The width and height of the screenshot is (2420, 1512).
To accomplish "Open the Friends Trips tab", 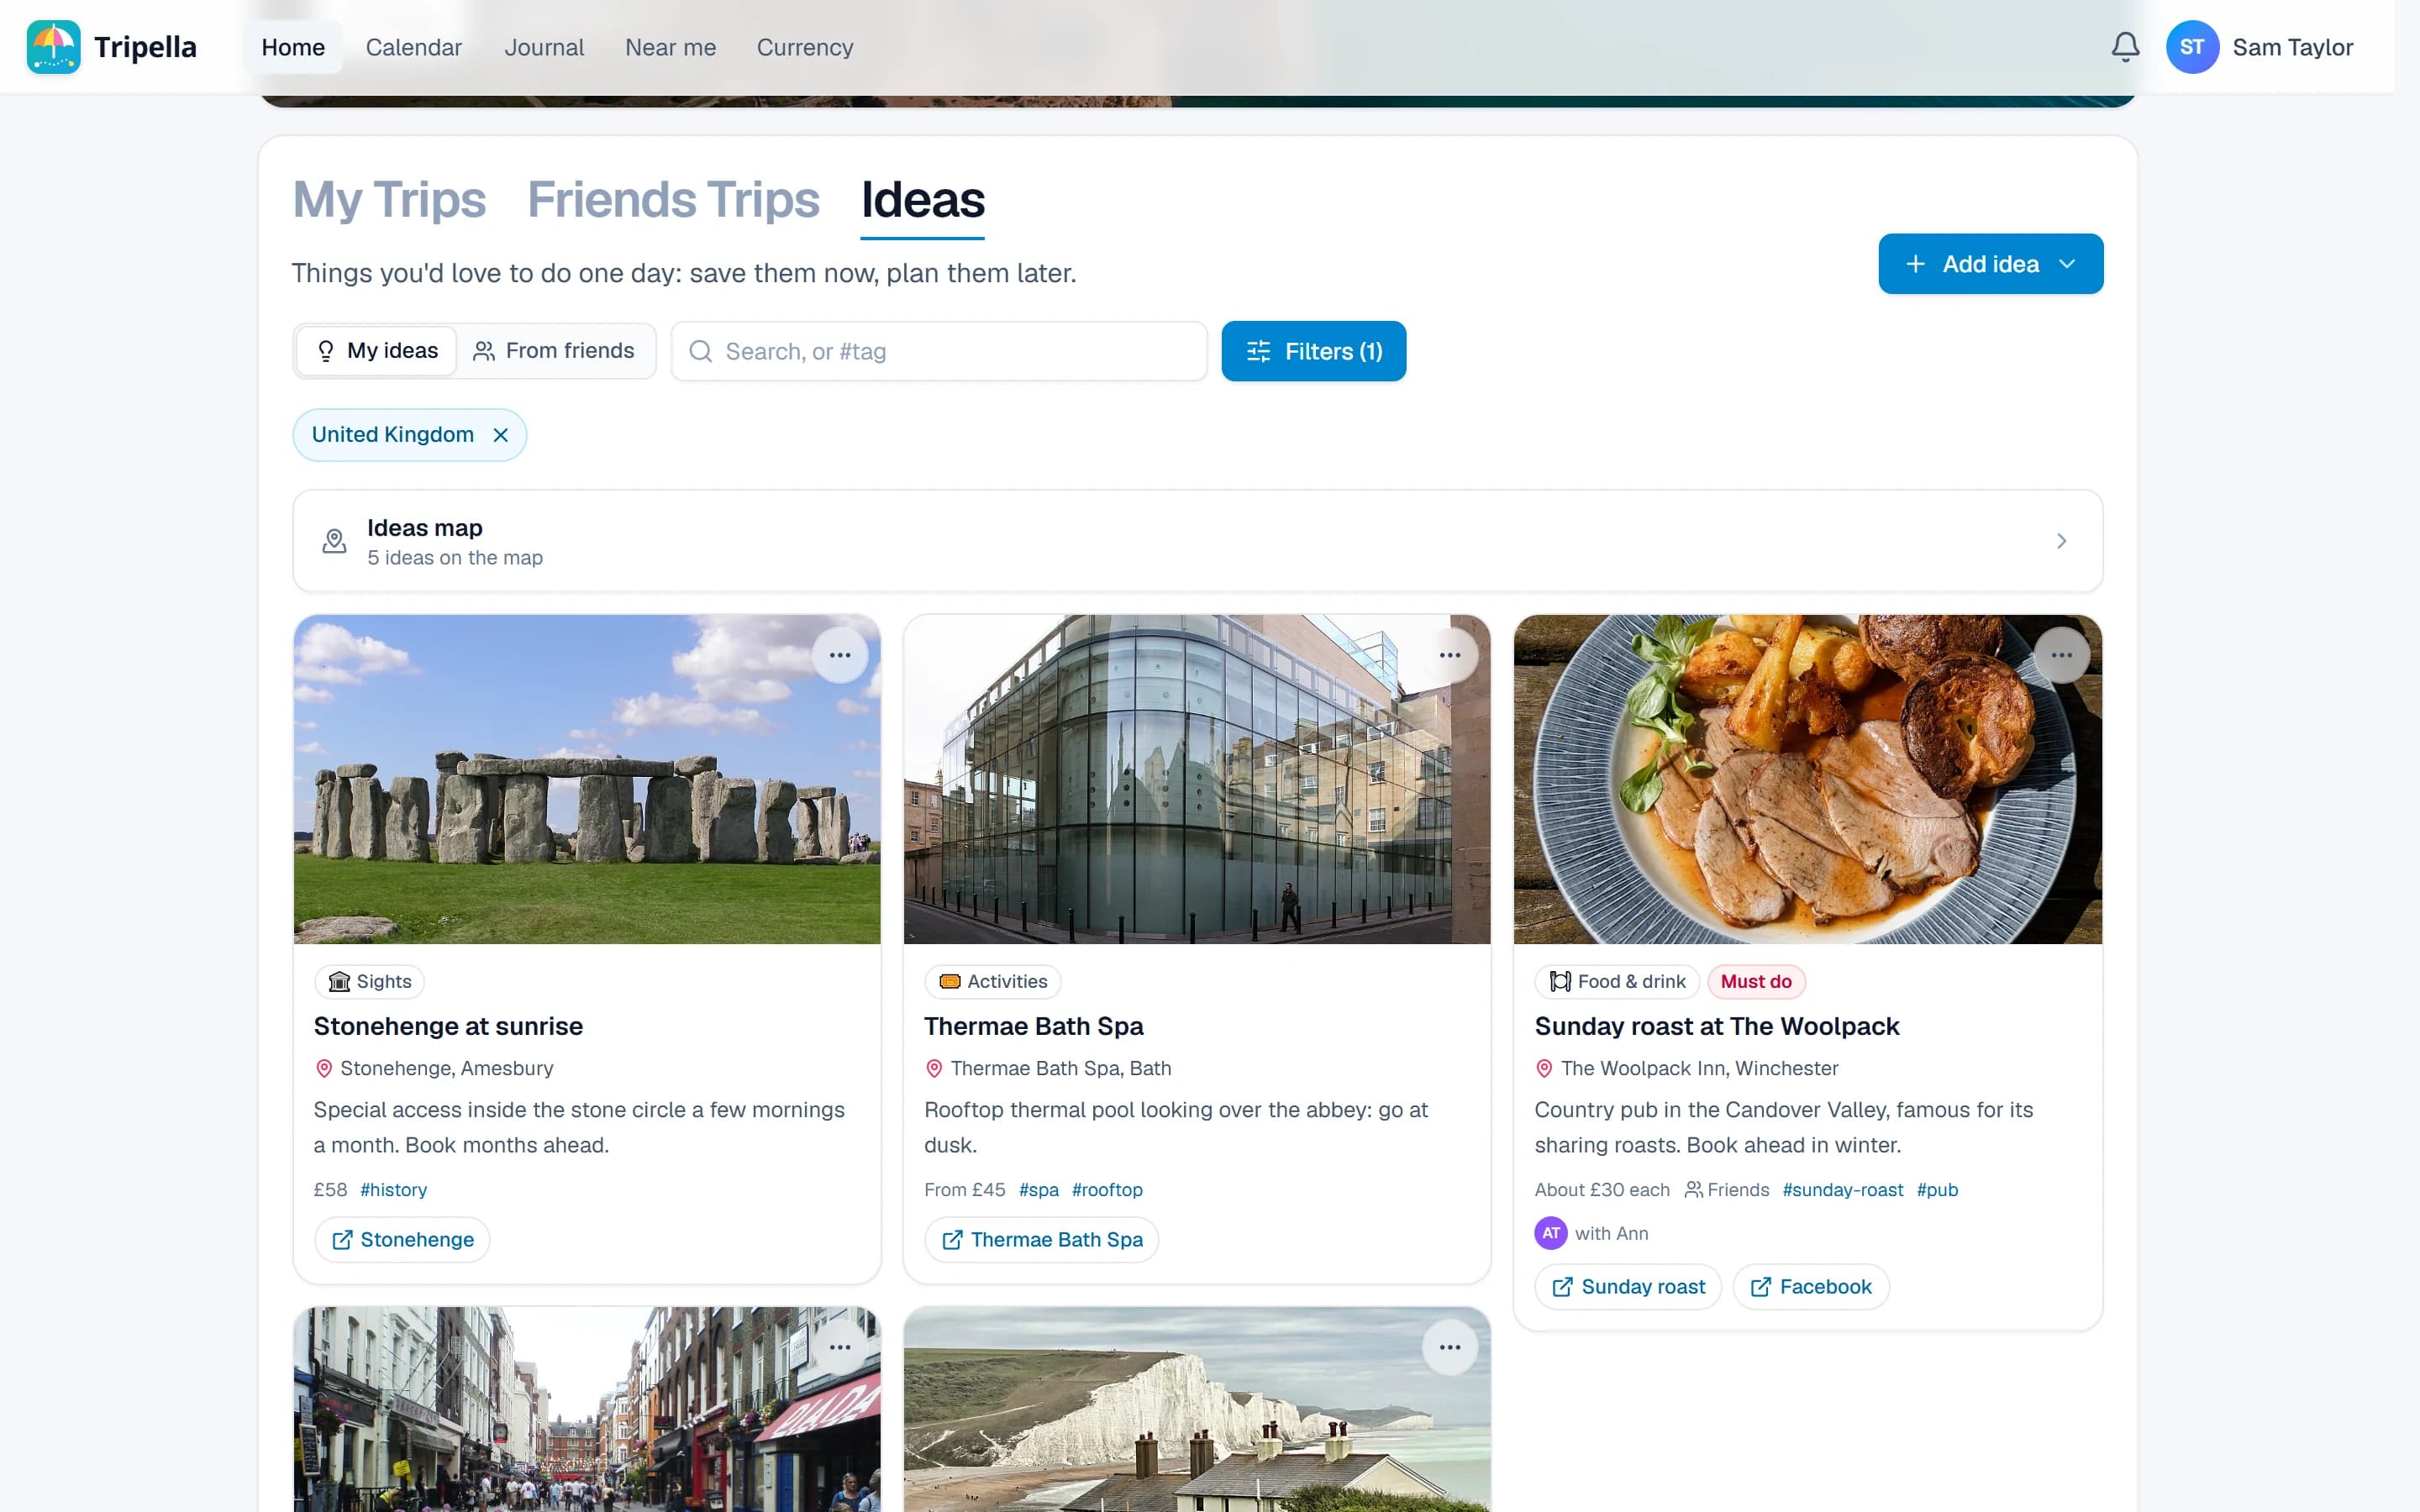I will (x=673, y=199).
